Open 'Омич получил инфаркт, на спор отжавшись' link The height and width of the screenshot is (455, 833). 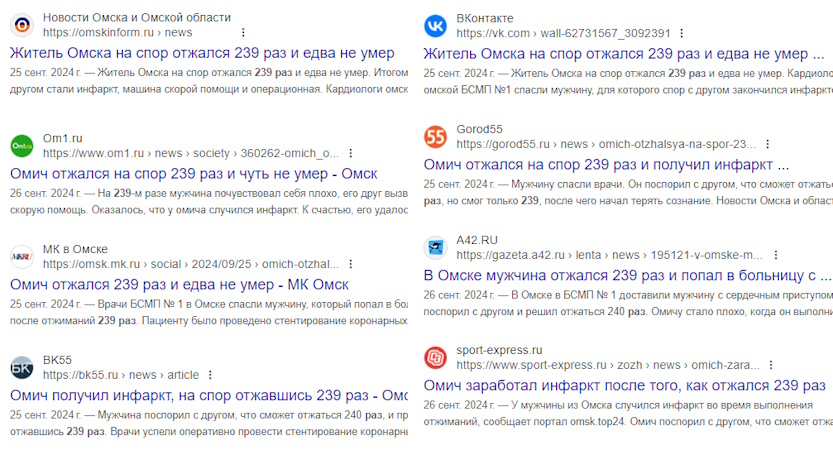pyautogui.click(x=209, y=395)
